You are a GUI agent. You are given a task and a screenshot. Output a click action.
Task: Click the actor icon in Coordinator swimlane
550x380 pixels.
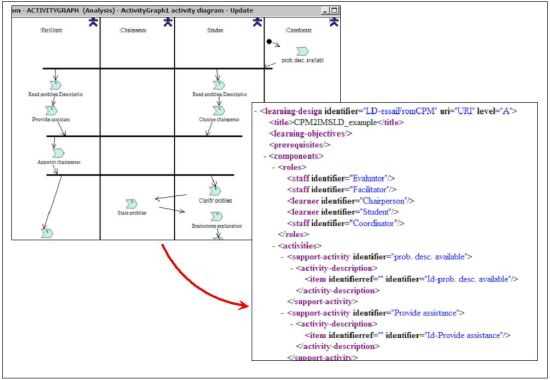[334, 22]
